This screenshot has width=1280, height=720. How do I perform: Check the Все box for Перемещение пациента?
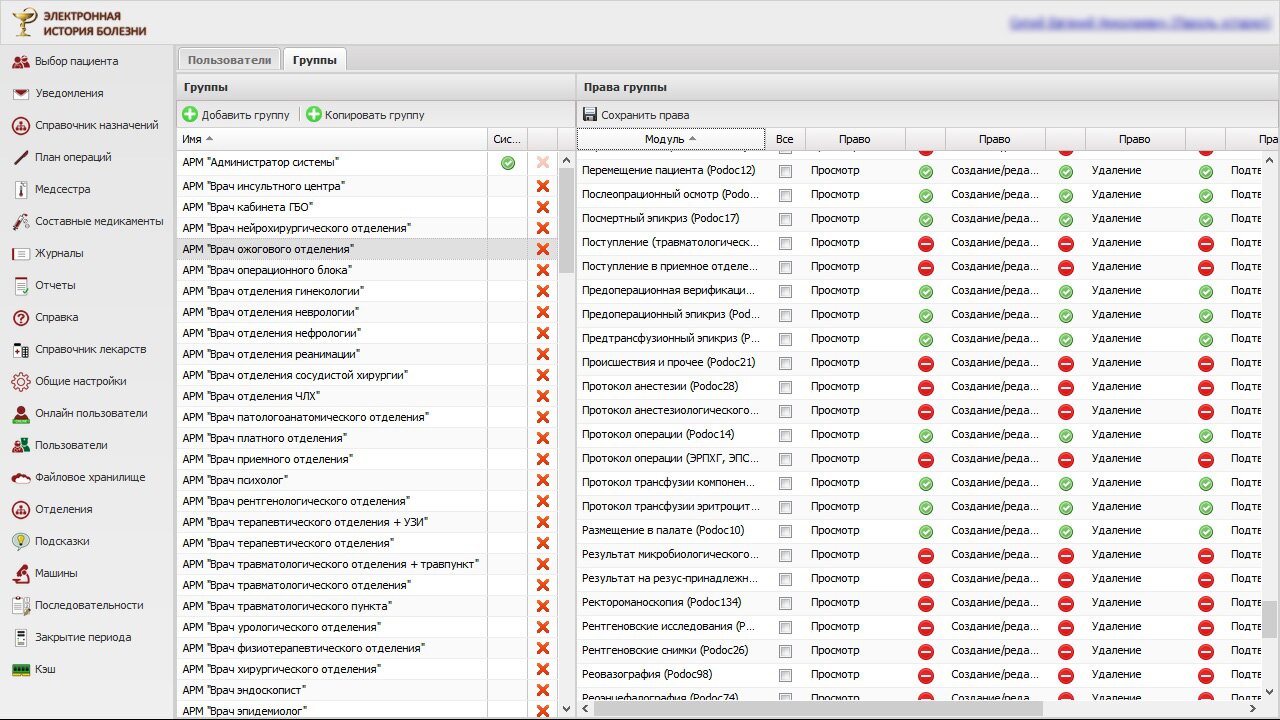point(785,171)
